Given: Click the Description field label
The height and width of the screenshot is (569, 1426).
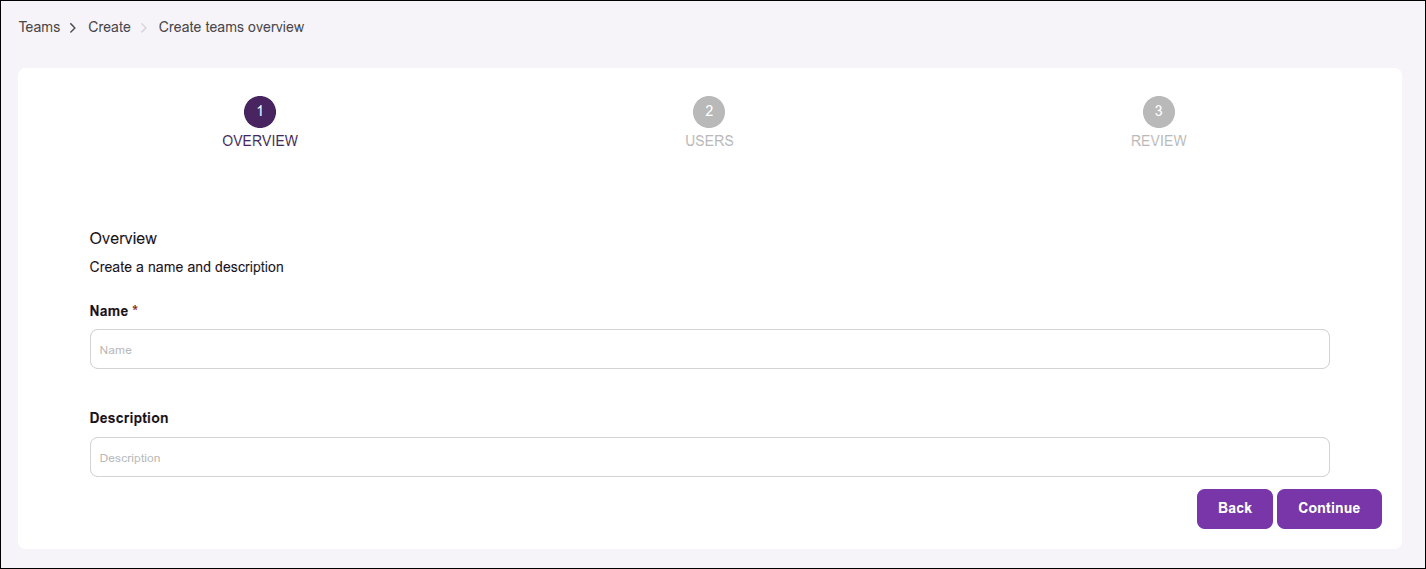Looking at the screenshot, I should (129, 418).
